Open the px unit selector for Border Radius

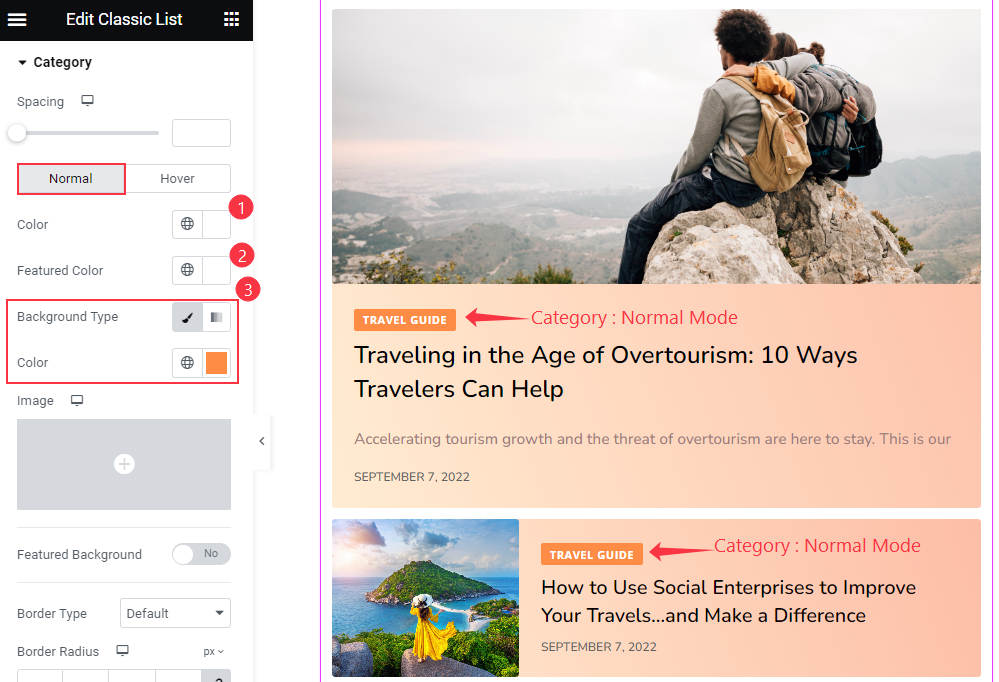tap(213, 651)
